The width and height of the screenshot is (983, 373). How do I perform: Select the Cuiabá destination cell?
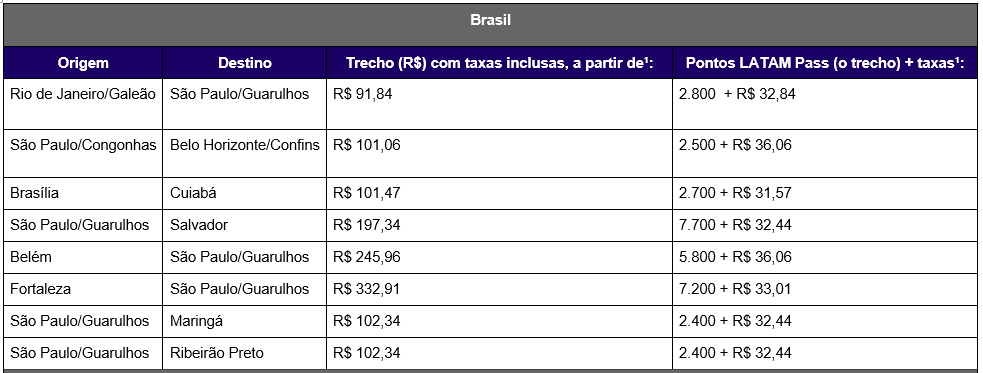point(244,193)
